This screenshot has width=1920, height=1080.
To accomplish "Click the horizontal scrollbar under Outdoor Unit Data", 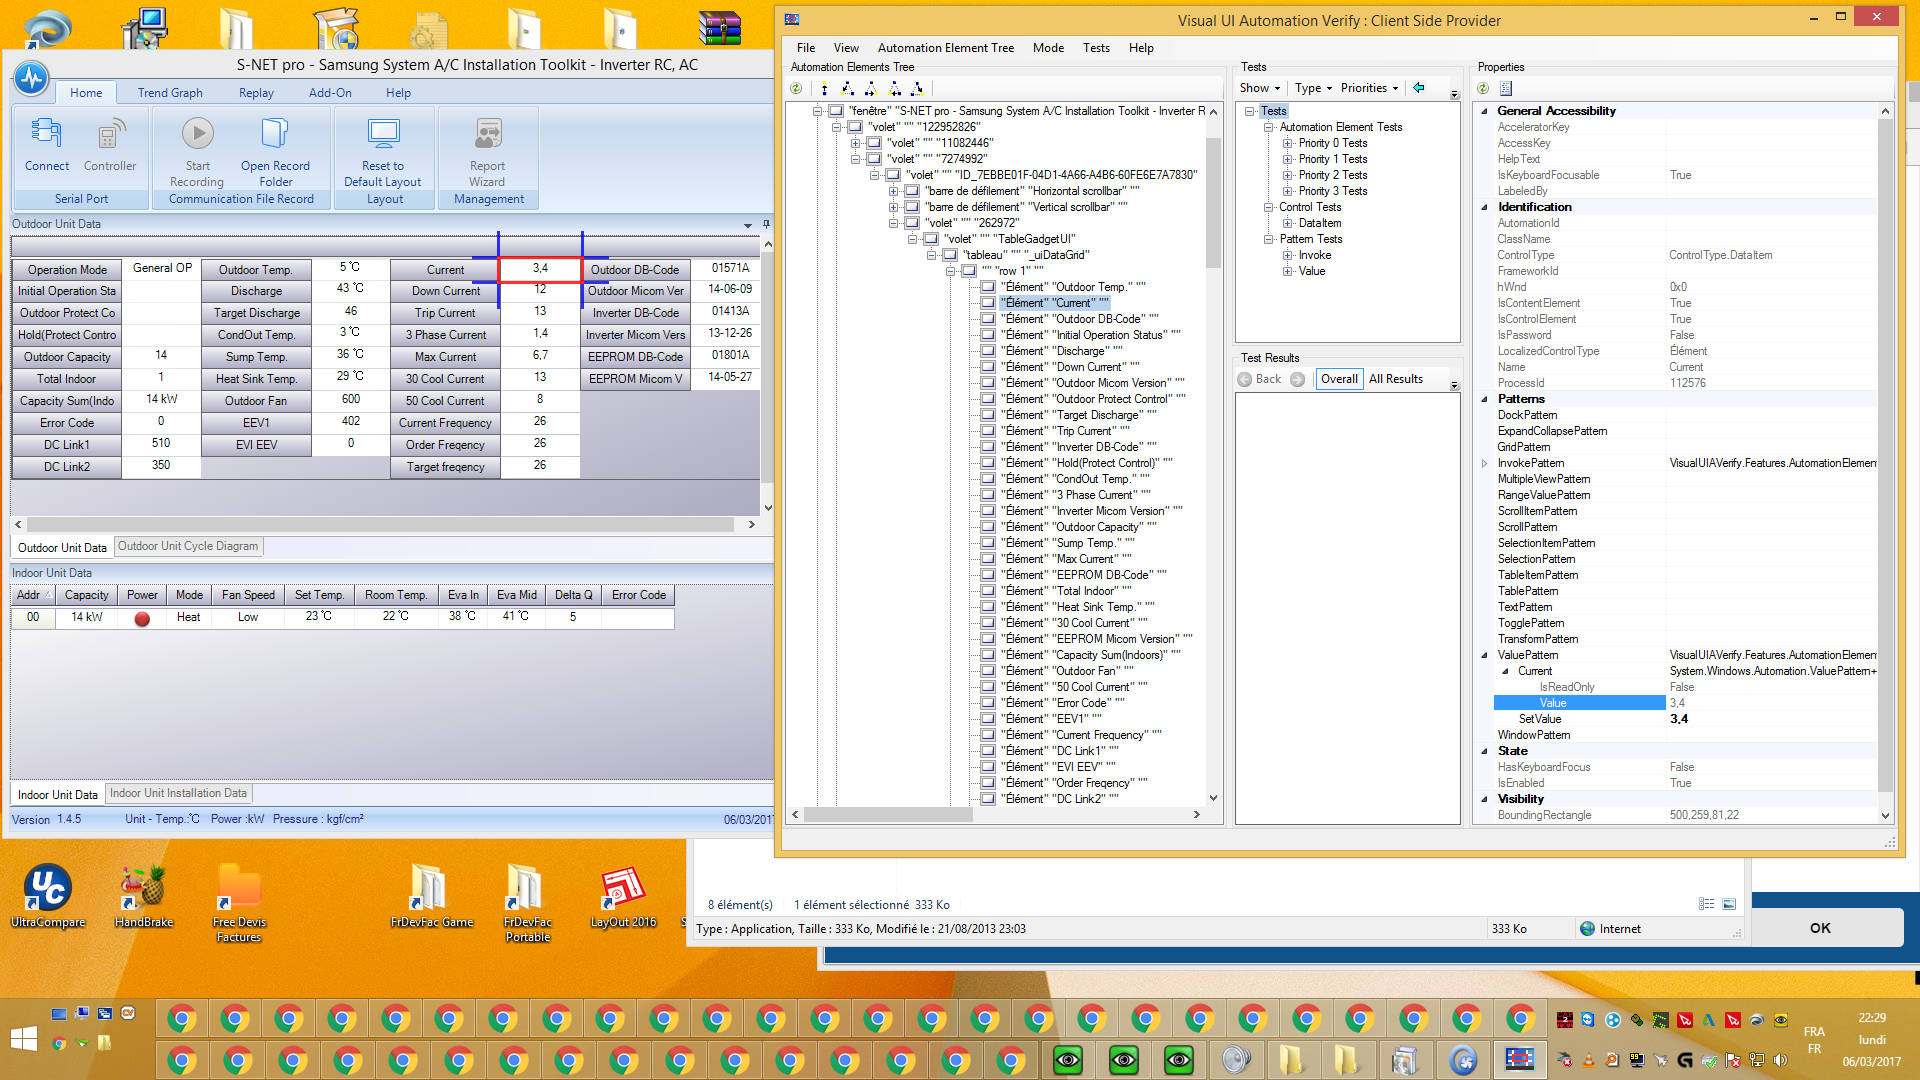I will point(380,524).
